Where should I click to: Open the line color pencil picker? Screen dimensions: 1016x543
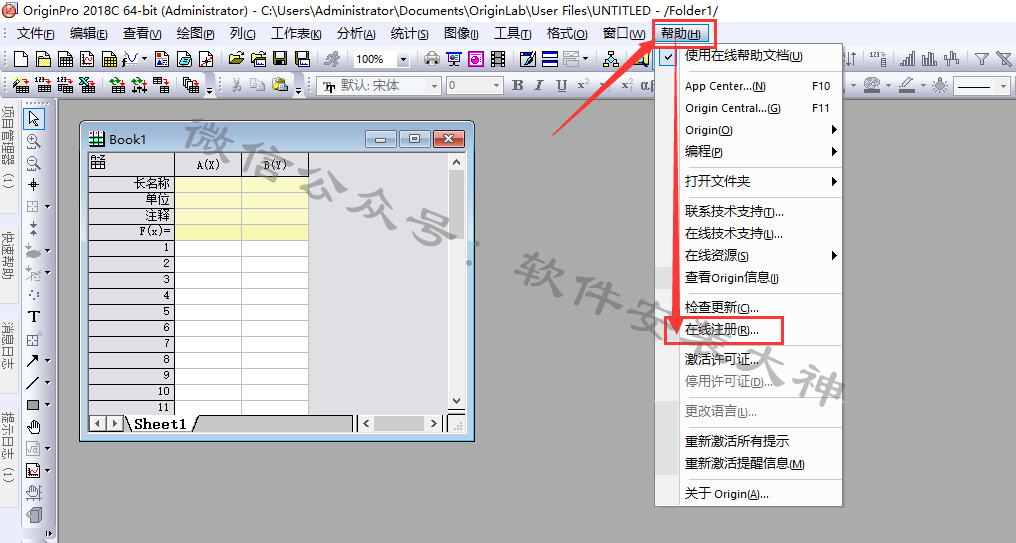pyautogui.click(x=907, y=85)
